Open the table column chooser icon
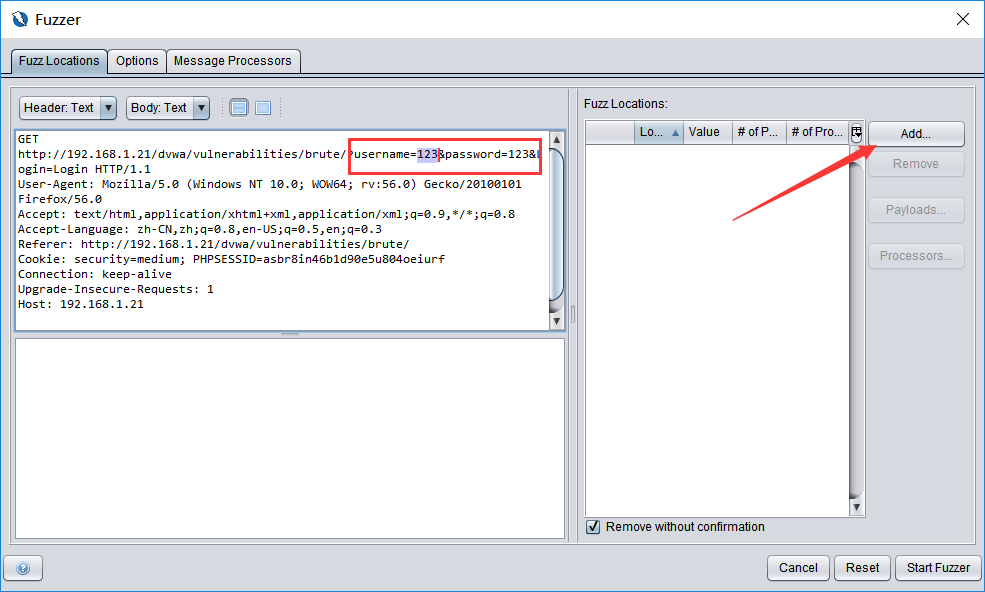This screenshot has height=592, width=985. tap(856, 132)
